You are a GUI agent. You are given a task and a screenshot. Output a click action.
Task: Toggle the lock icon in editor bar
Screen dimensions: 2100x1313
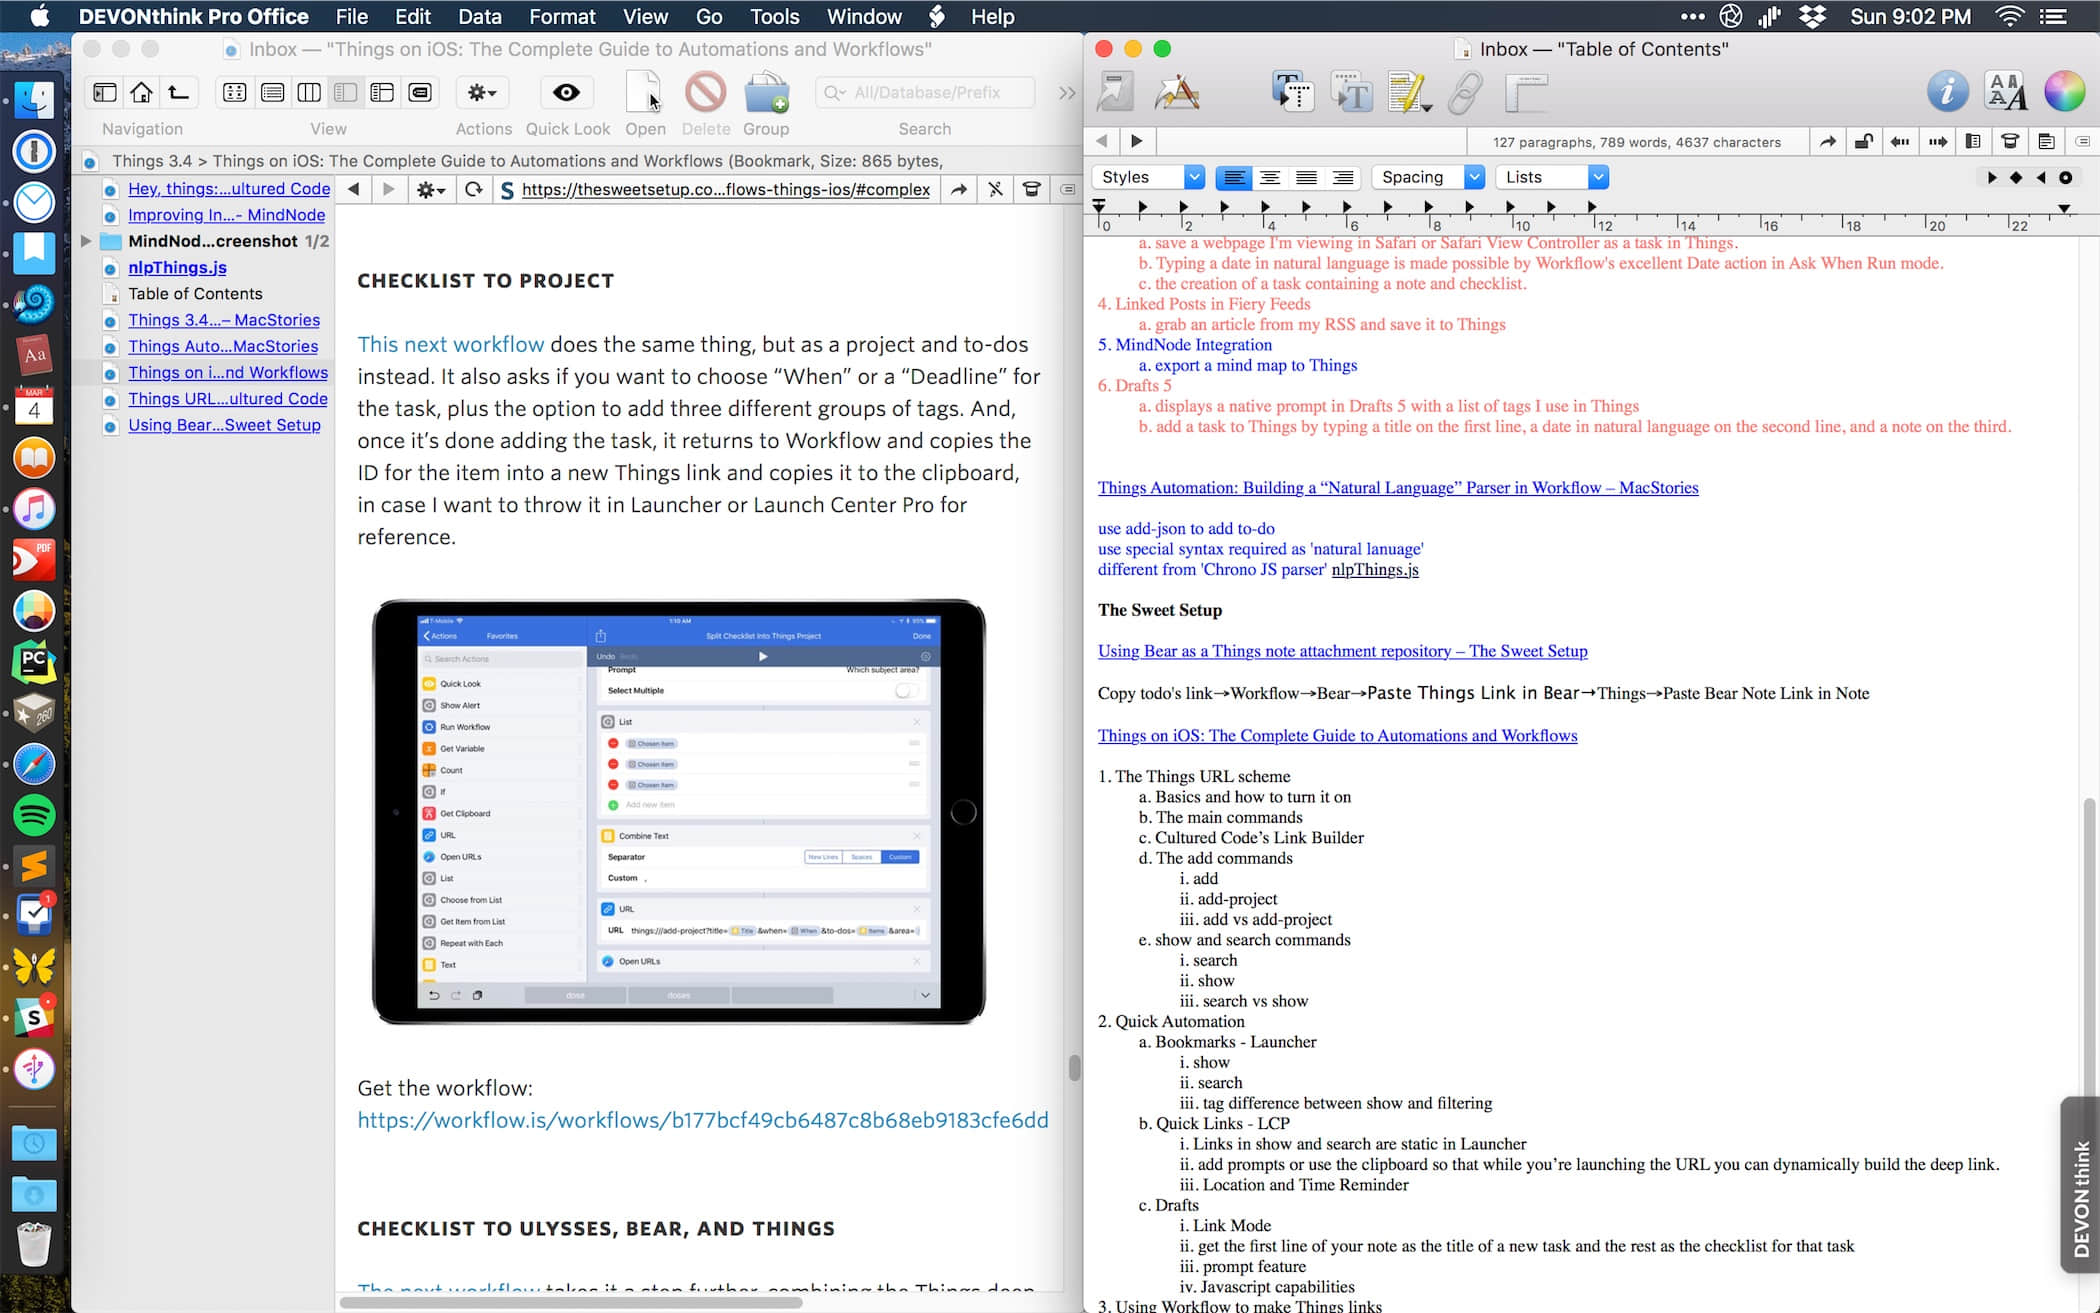[1863, 142]
